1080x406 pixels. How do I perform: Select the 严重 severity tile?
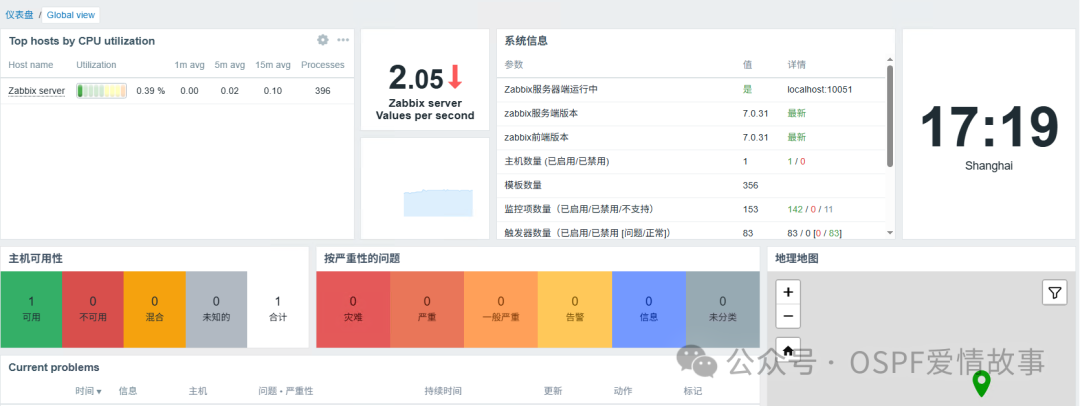click(427, 309)
